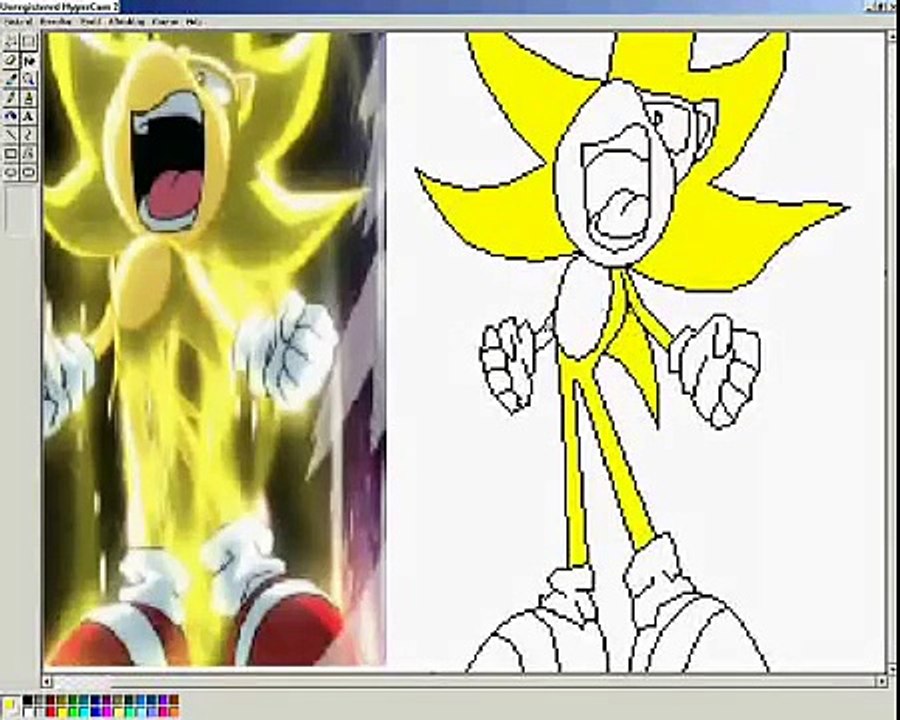
Task: Pick the white color swatch
Action: coord(28,711)
